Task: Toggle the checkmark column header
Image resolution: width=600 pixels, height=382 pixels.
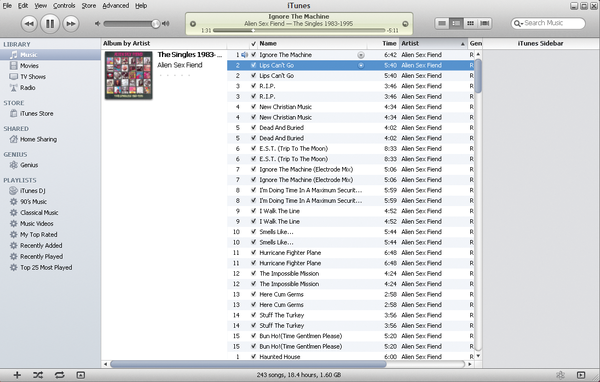Action: pyautogui.click(x=253, y=44)
